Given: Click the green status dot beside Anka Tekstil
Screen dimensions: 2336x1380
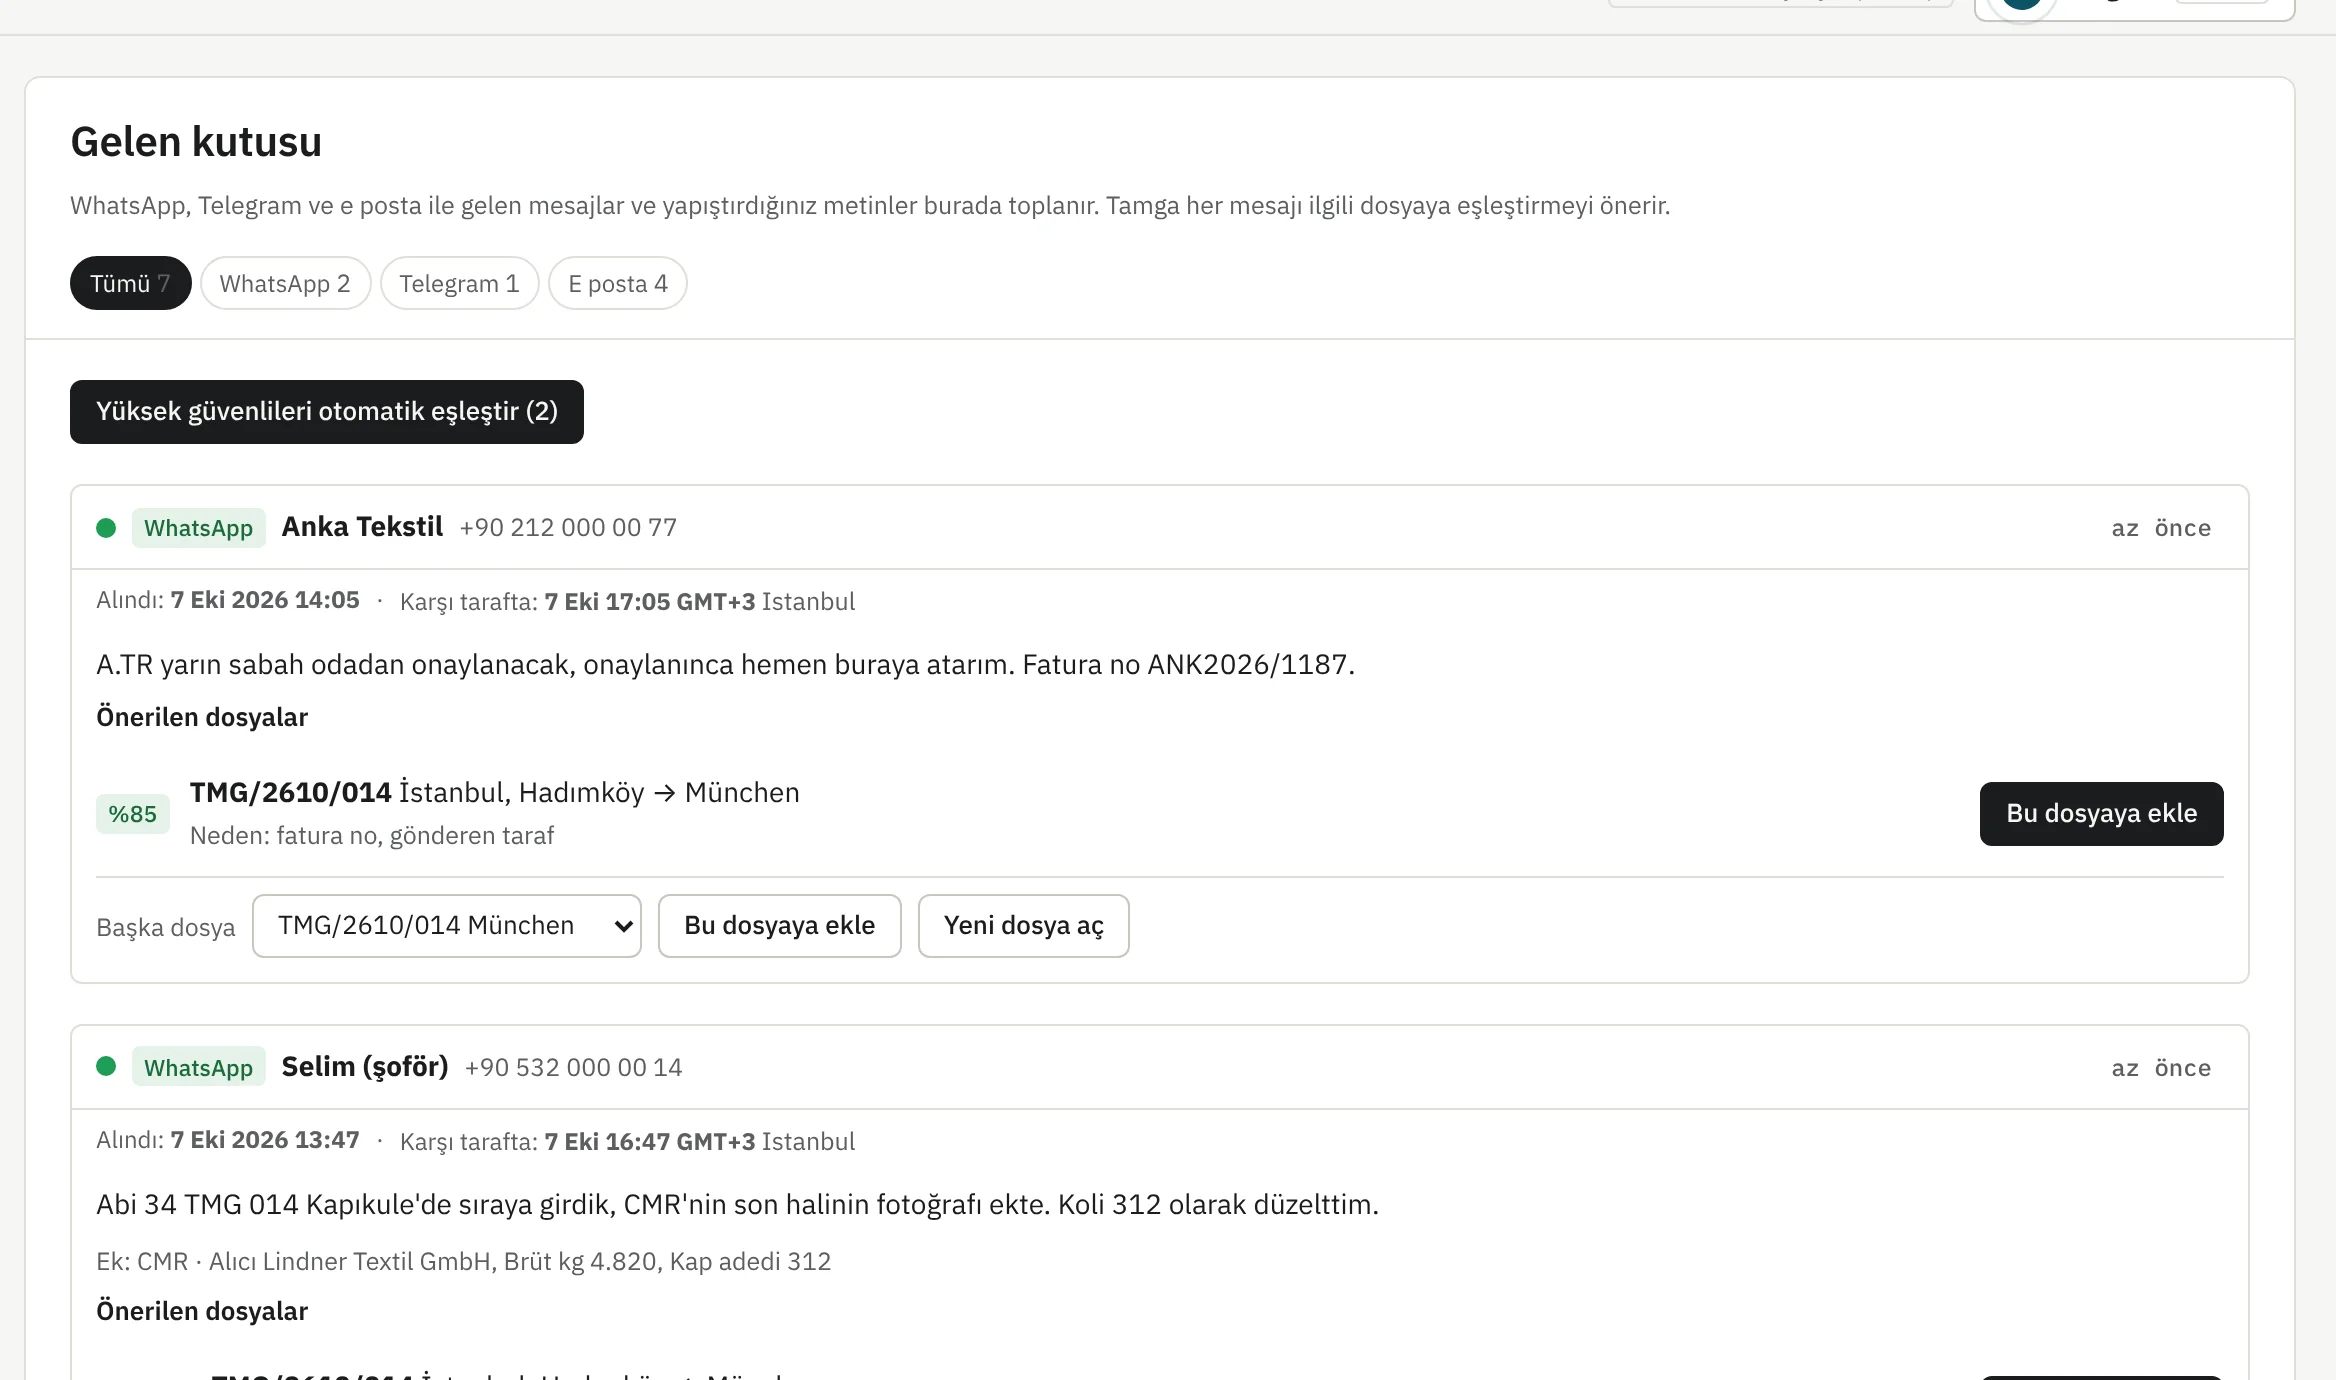Looking at the screenshot, I should point(106,528).
